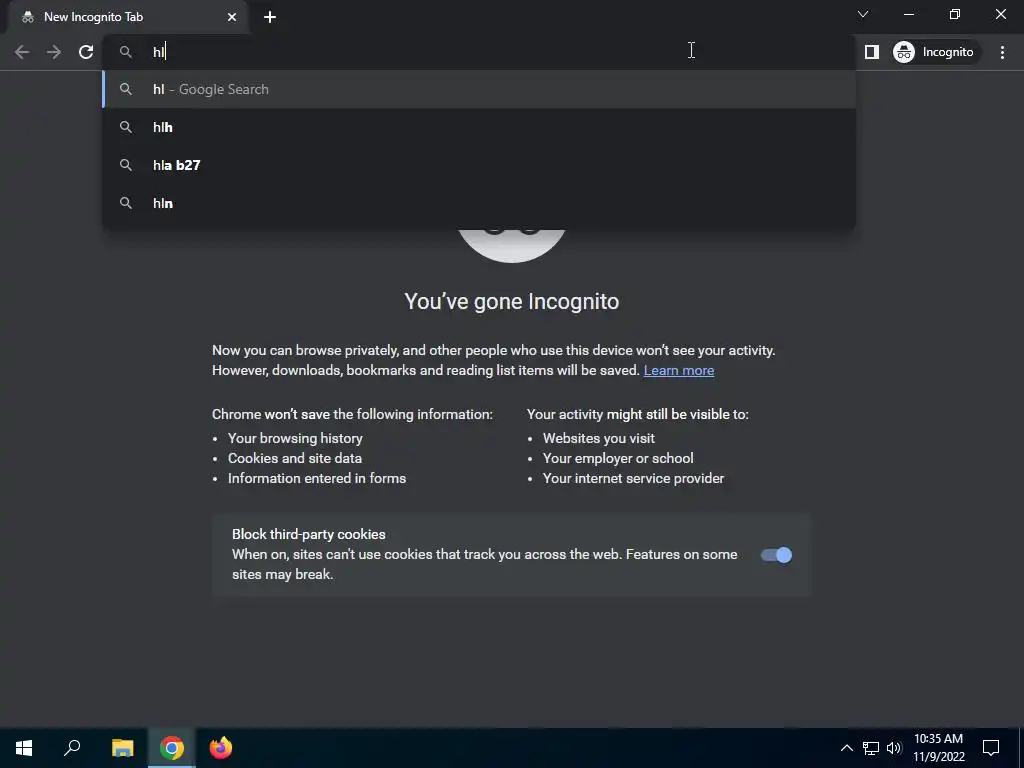Click in the address bar input

479,52
